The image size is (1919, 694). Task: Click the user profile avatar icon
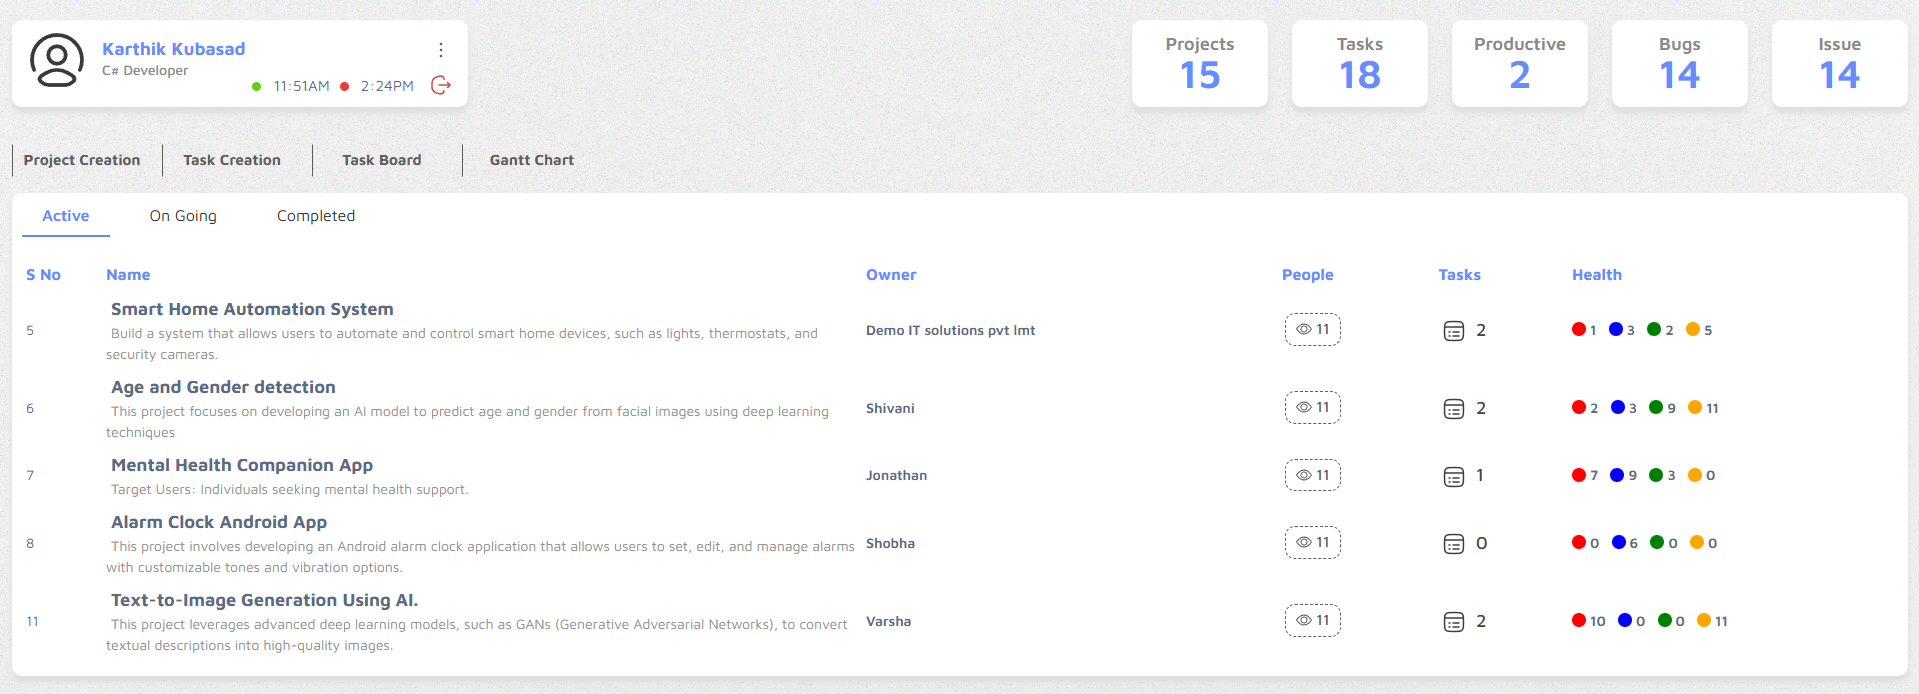[57, 61]
